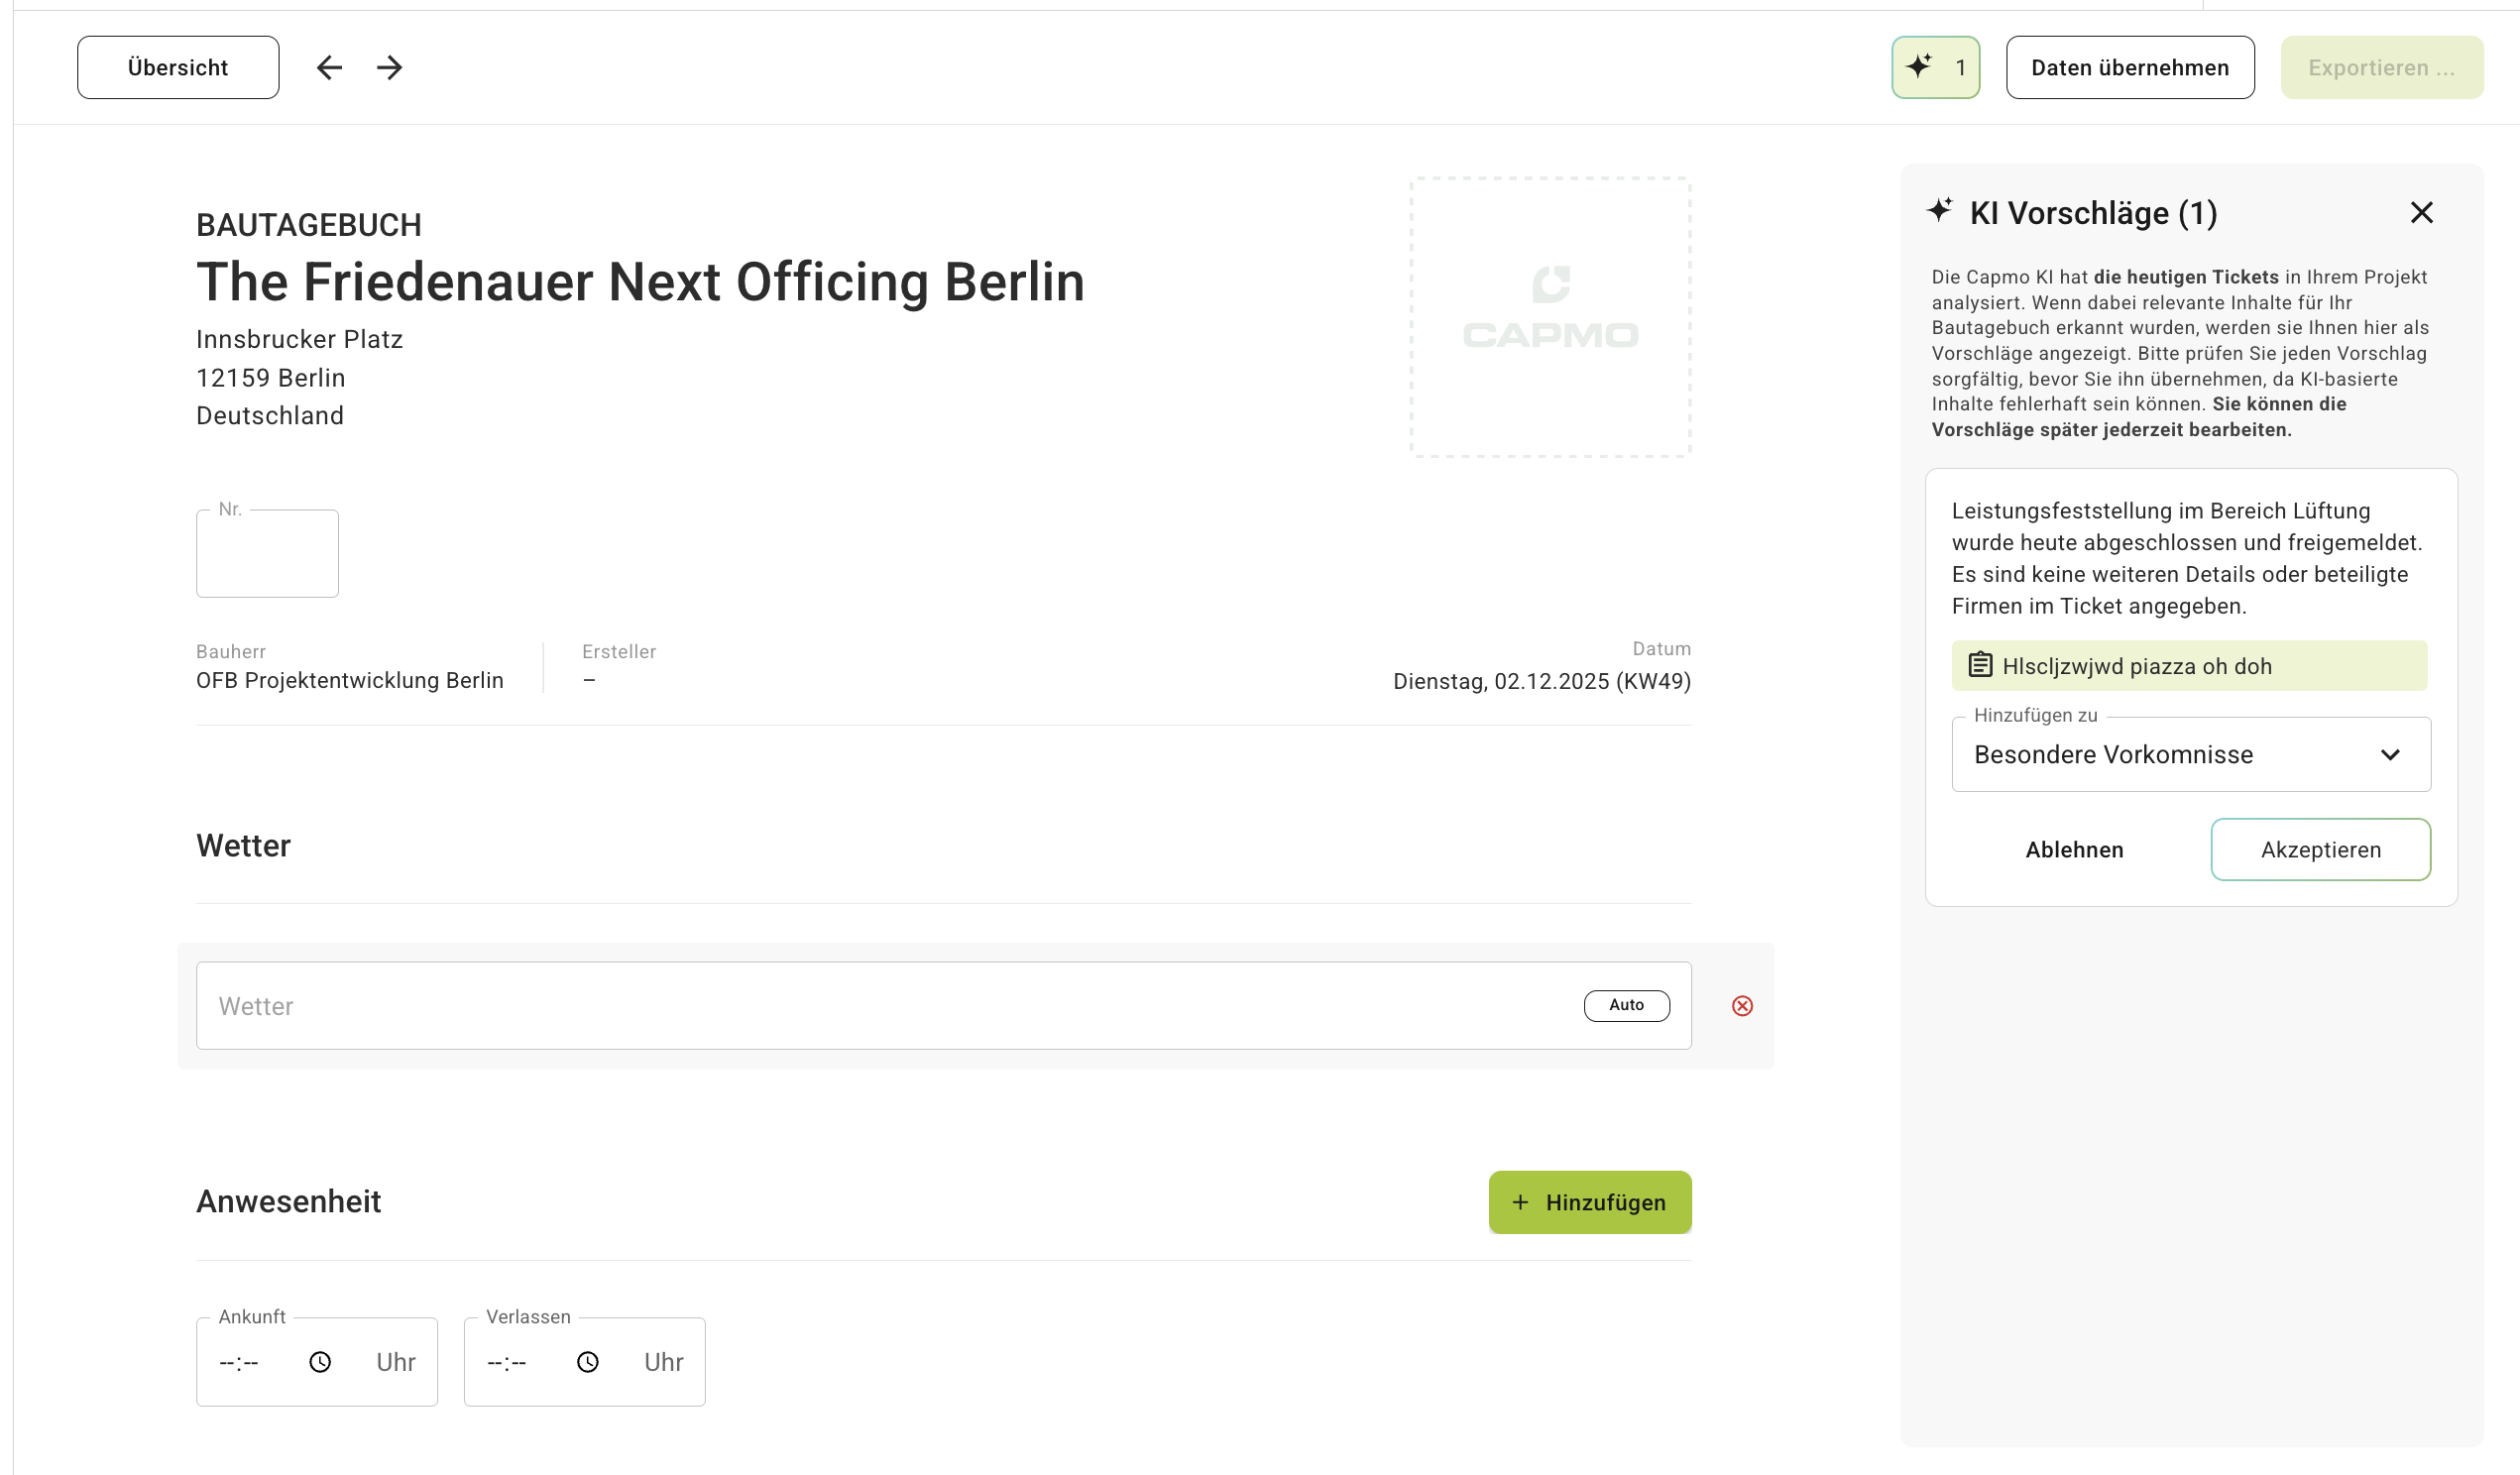This screenshot has height=1475, width=2520.
Task: Click the back arrow navigation icon
Action: coord(329,67)
